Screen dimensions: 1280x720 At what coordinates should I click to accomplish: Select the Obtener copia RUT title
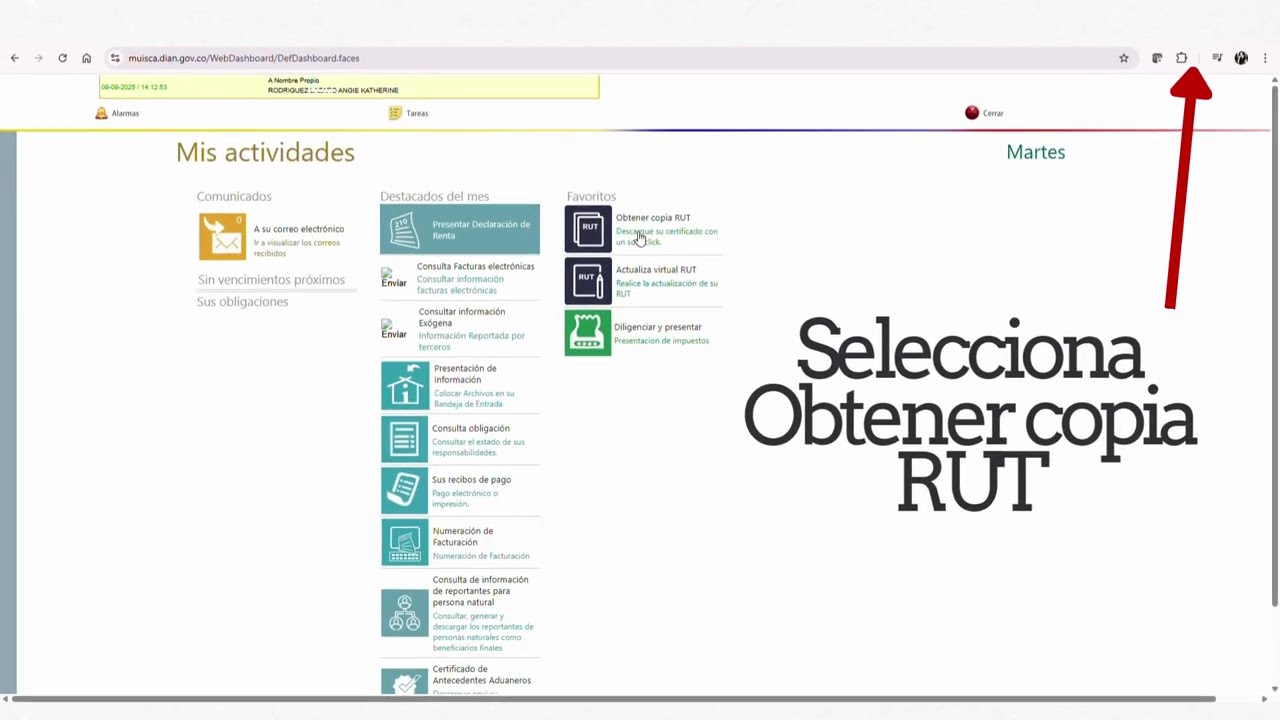[653, 218]
